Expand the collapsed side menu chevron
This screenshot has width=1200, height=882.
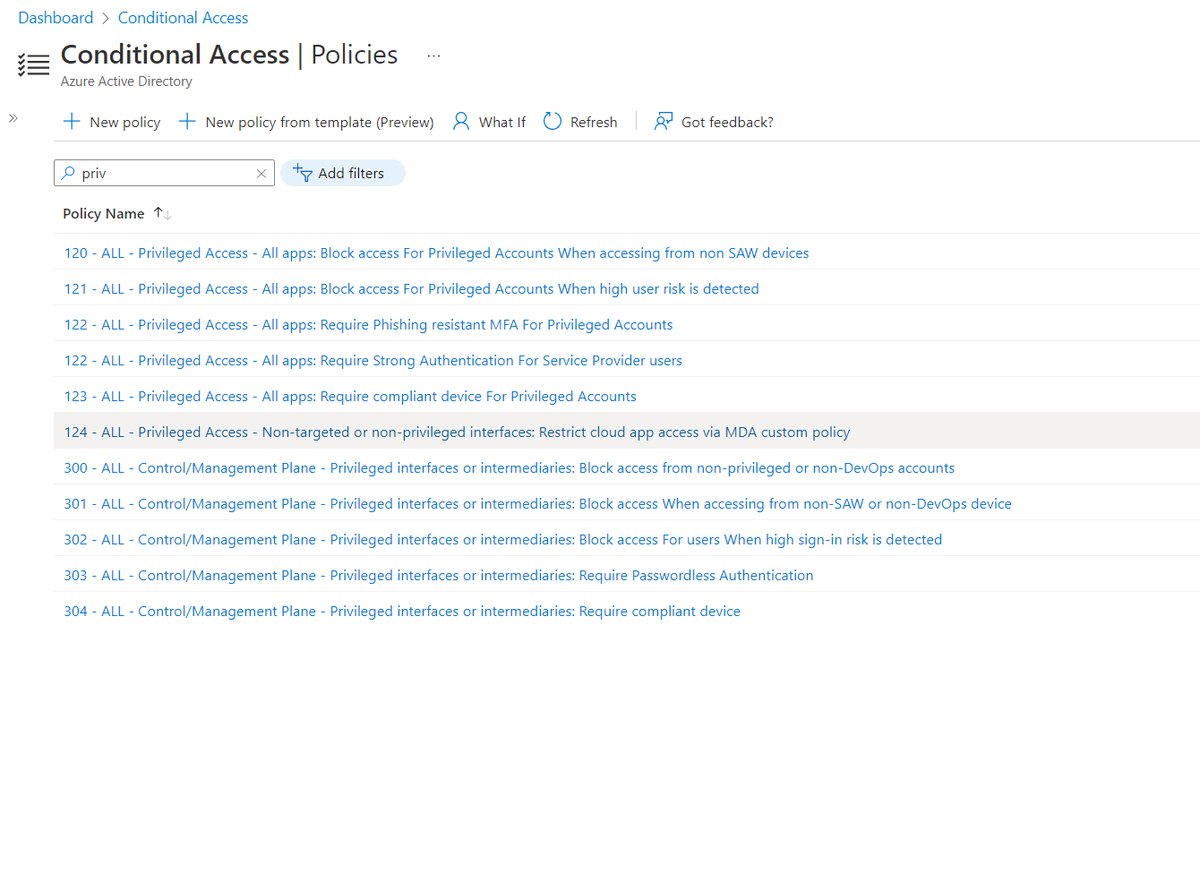pyautogui.click(x=13, y=118)
